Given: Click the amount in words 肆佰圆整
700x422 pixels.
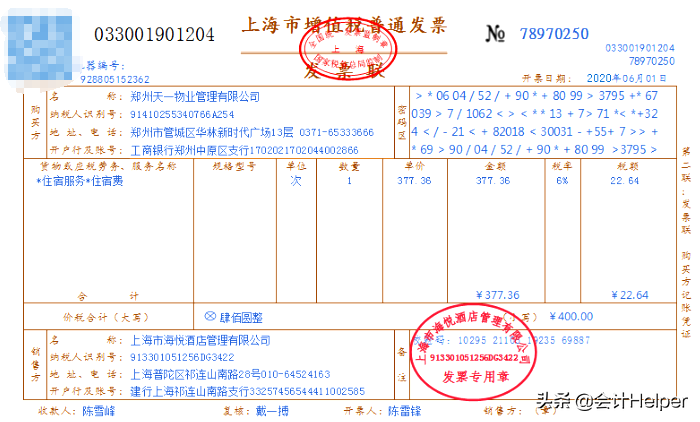Looking at the screenshot, I should coord(241,318).
